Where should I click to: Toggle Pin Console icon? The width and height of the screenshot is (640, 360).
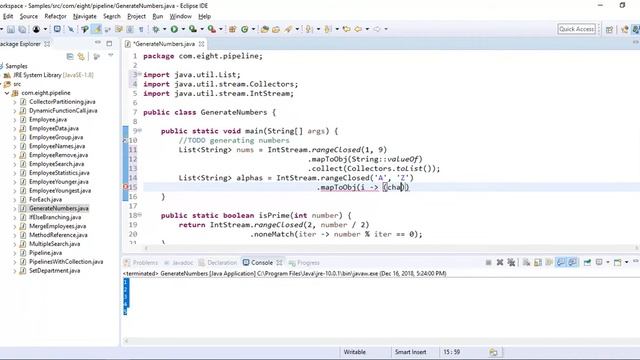(587, 262)
